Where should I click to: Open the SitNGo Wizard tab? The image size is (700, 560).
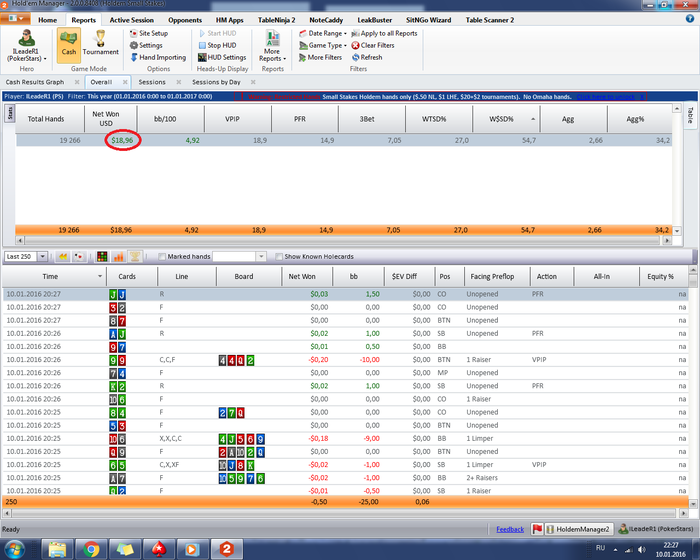pos(429,20)
